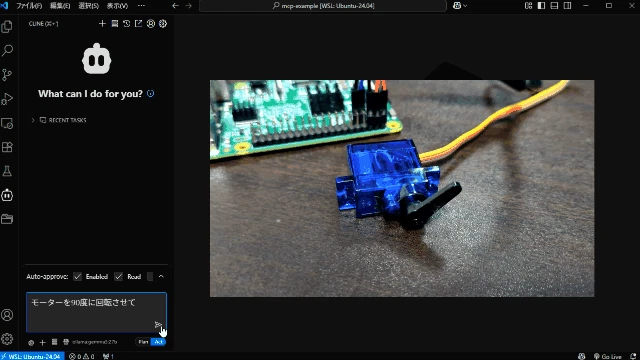This screenshot has width=640, height=360.
Task: Toggle the bottom panel visibility
Action: point(554,6)
